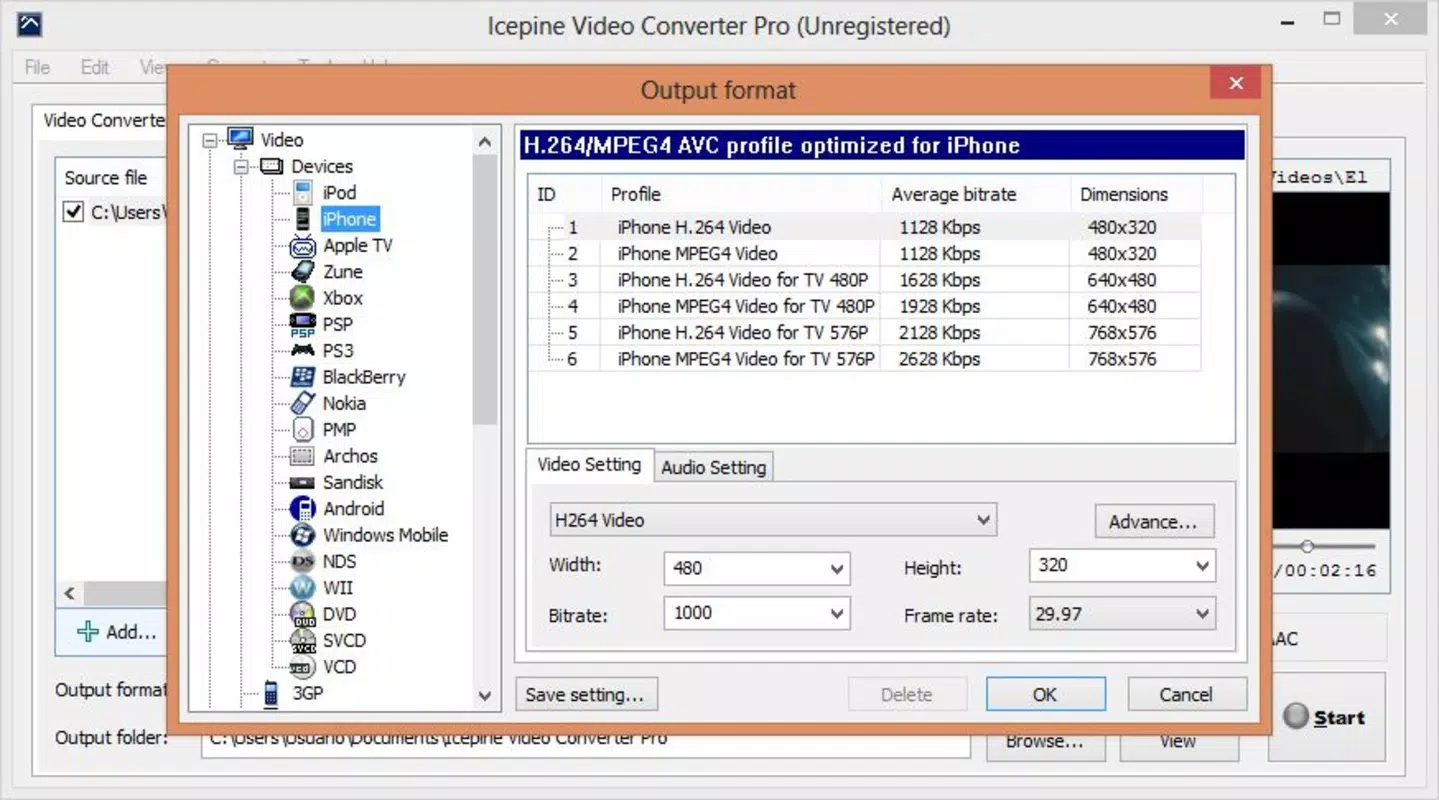Click the Nokia phone icon
The width and height of the screenshot is (1439, 800).
click(303, 403)
